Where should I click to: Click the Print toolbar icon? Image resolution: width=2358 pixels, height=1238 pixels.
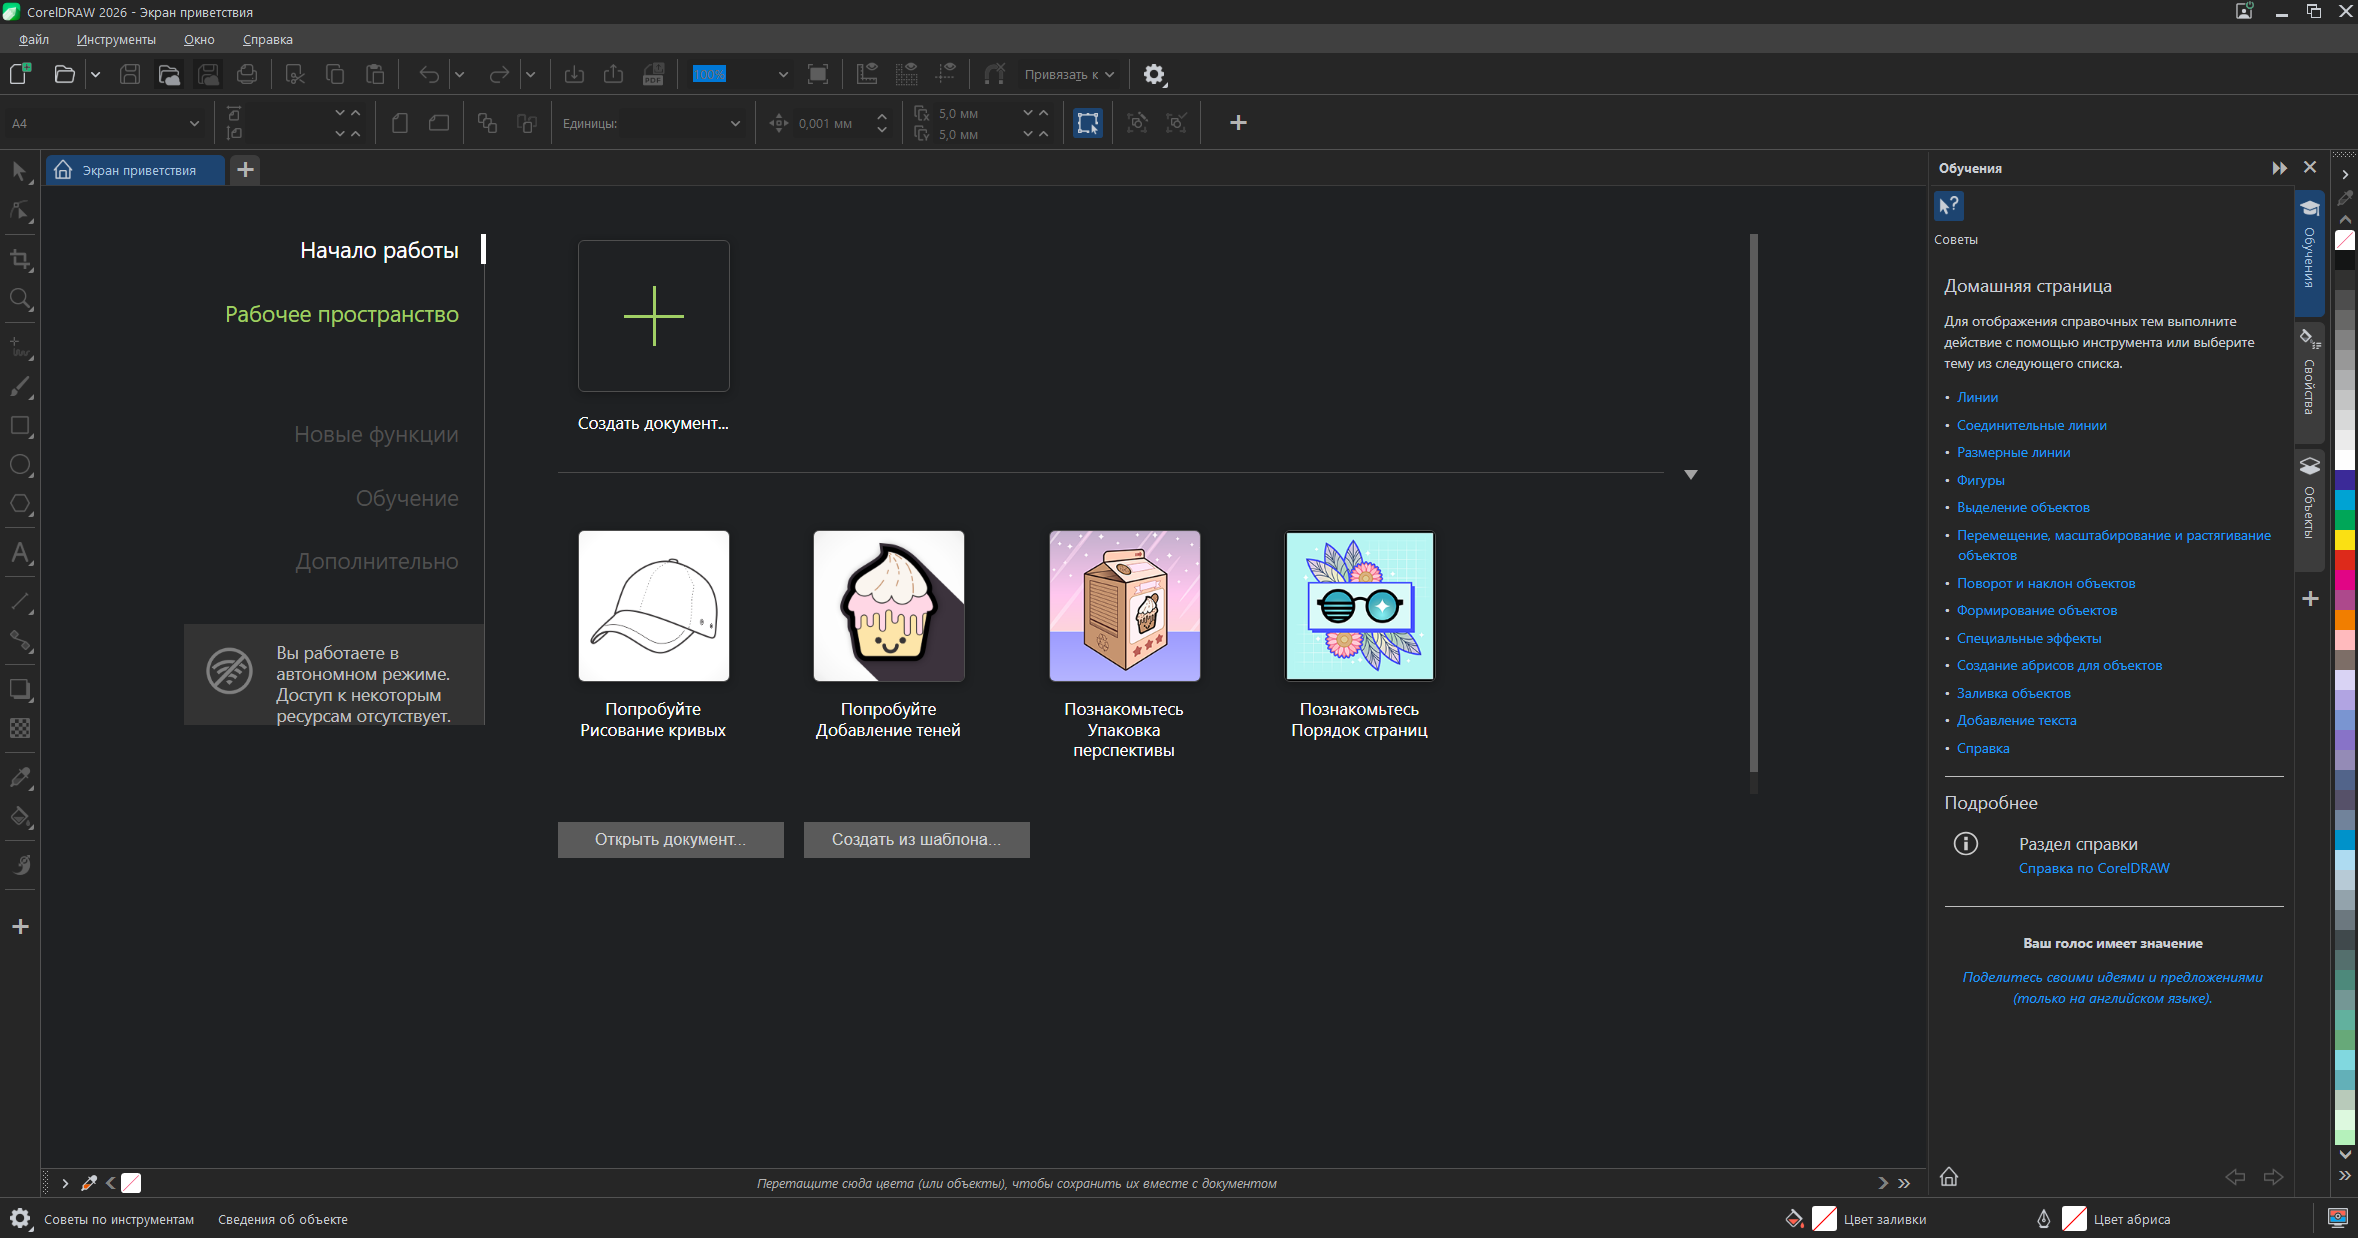tap(247, 74)
